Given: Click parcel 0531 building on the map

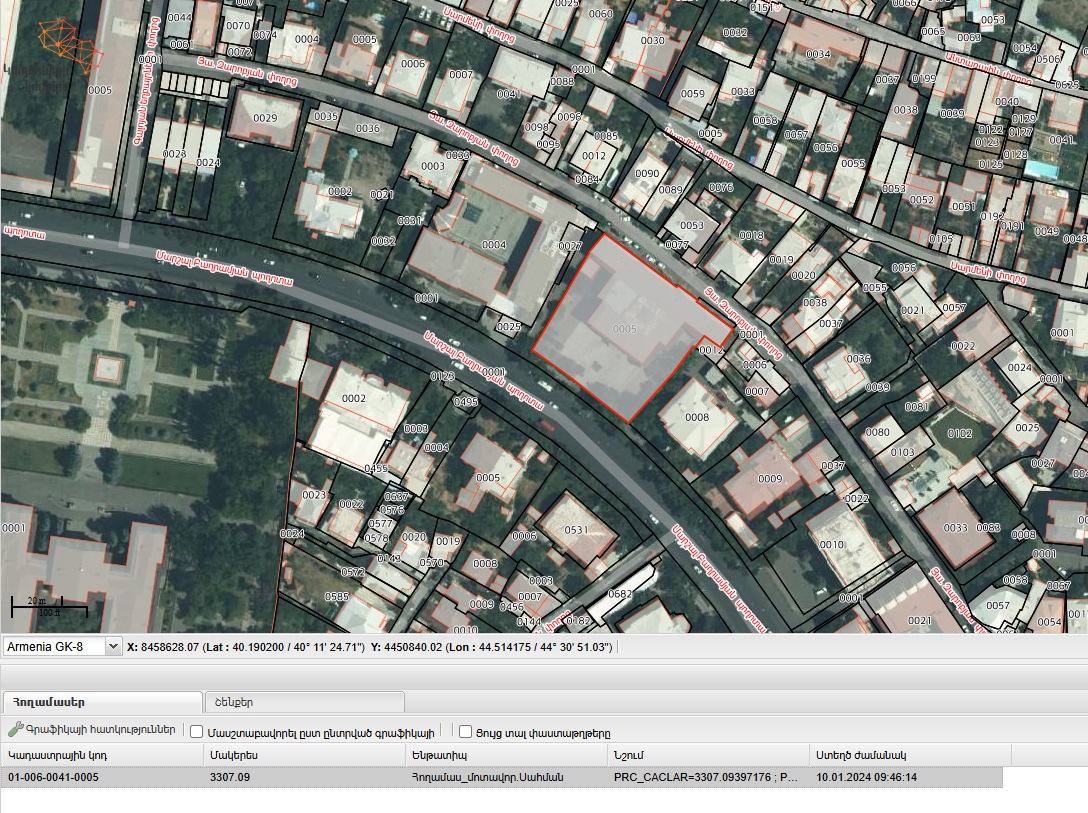Looking at the screenshot, I should (576, 530).
